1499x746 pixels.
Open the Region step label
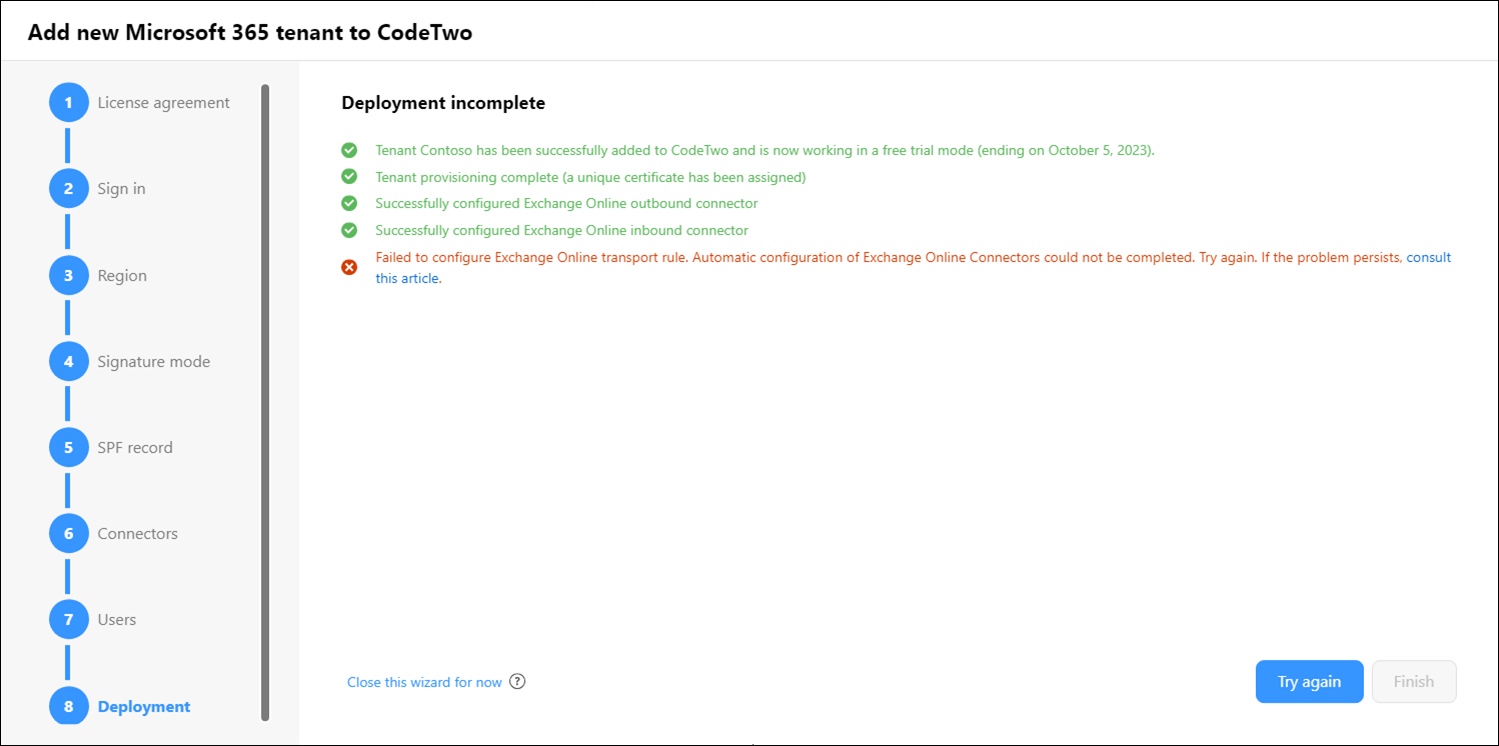122,276
